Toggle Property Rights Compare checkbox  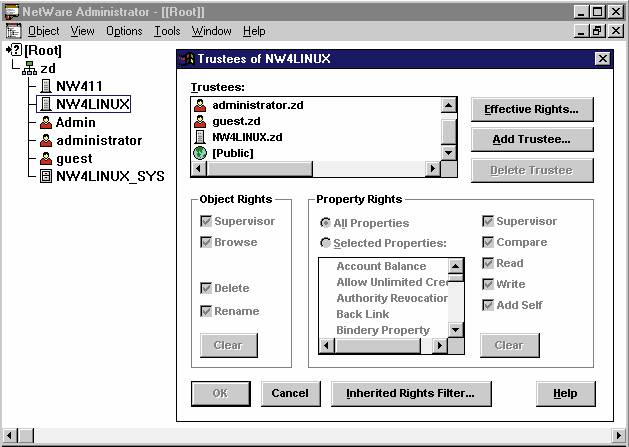(x=488, y=242)
